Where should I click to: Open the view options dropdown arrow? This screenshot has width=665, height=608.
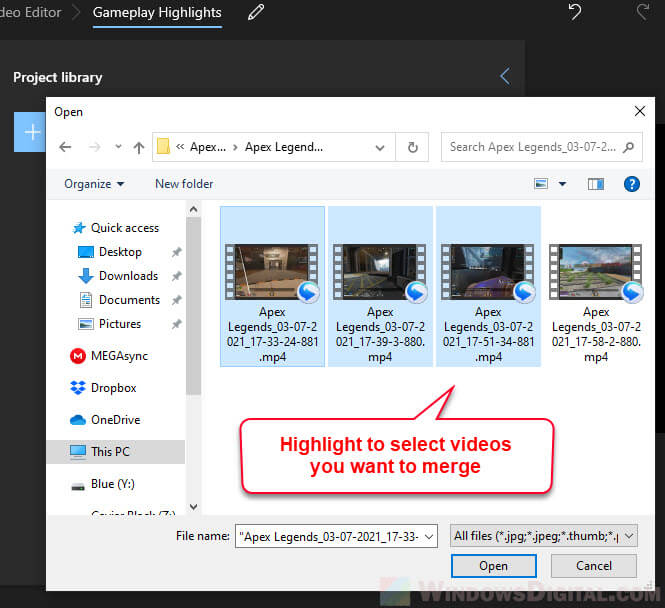click(x=562, y=184)
